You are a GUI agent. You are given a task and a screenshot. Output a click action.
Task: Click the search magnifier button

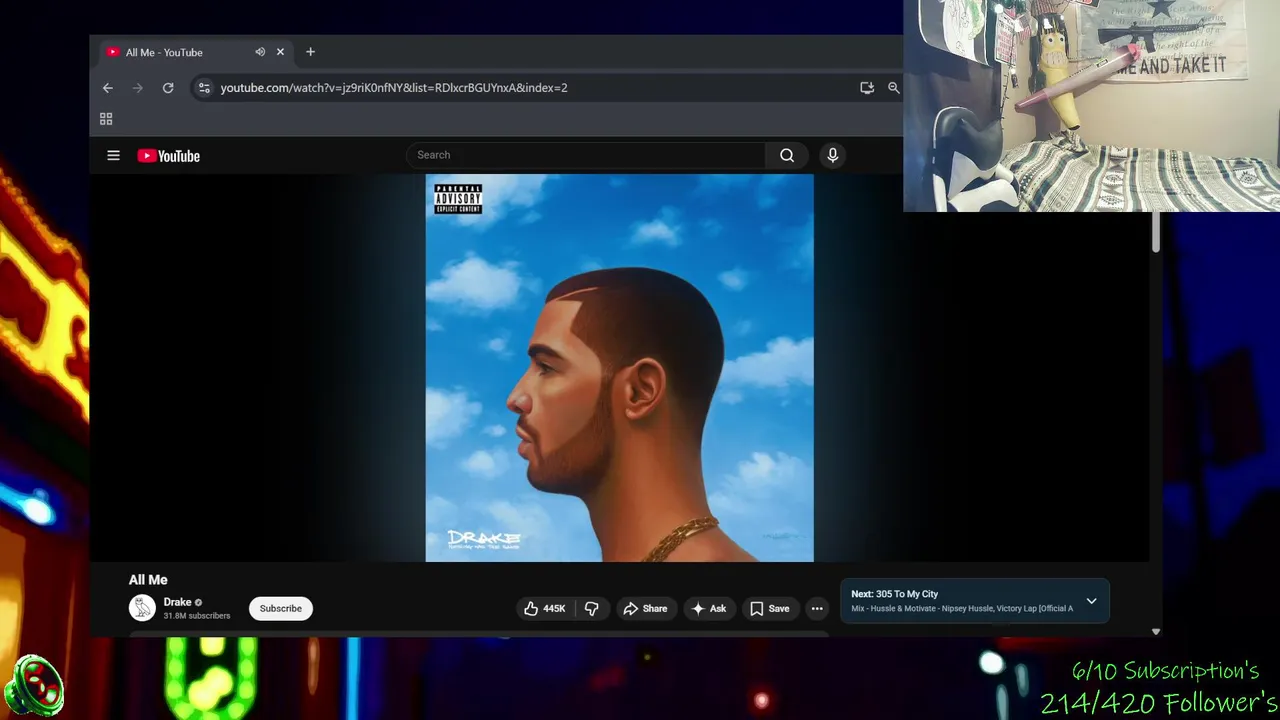coord(787,155)
